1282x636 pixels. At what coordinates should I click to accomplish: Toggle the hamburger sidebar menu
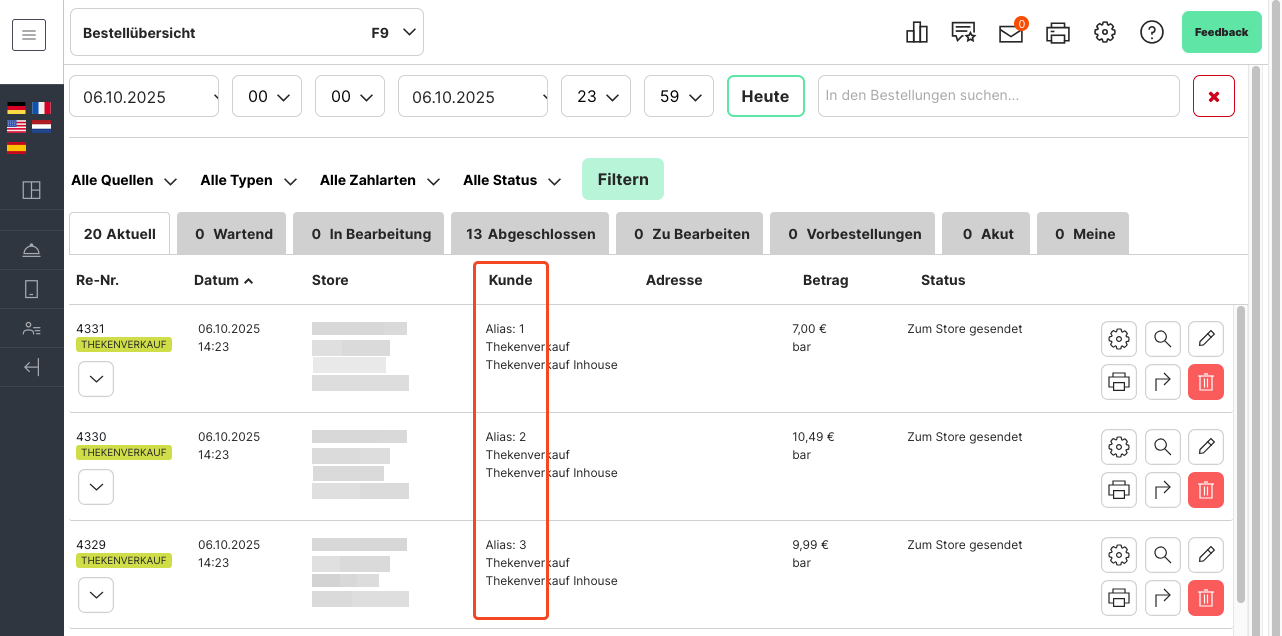click(29, 36)
